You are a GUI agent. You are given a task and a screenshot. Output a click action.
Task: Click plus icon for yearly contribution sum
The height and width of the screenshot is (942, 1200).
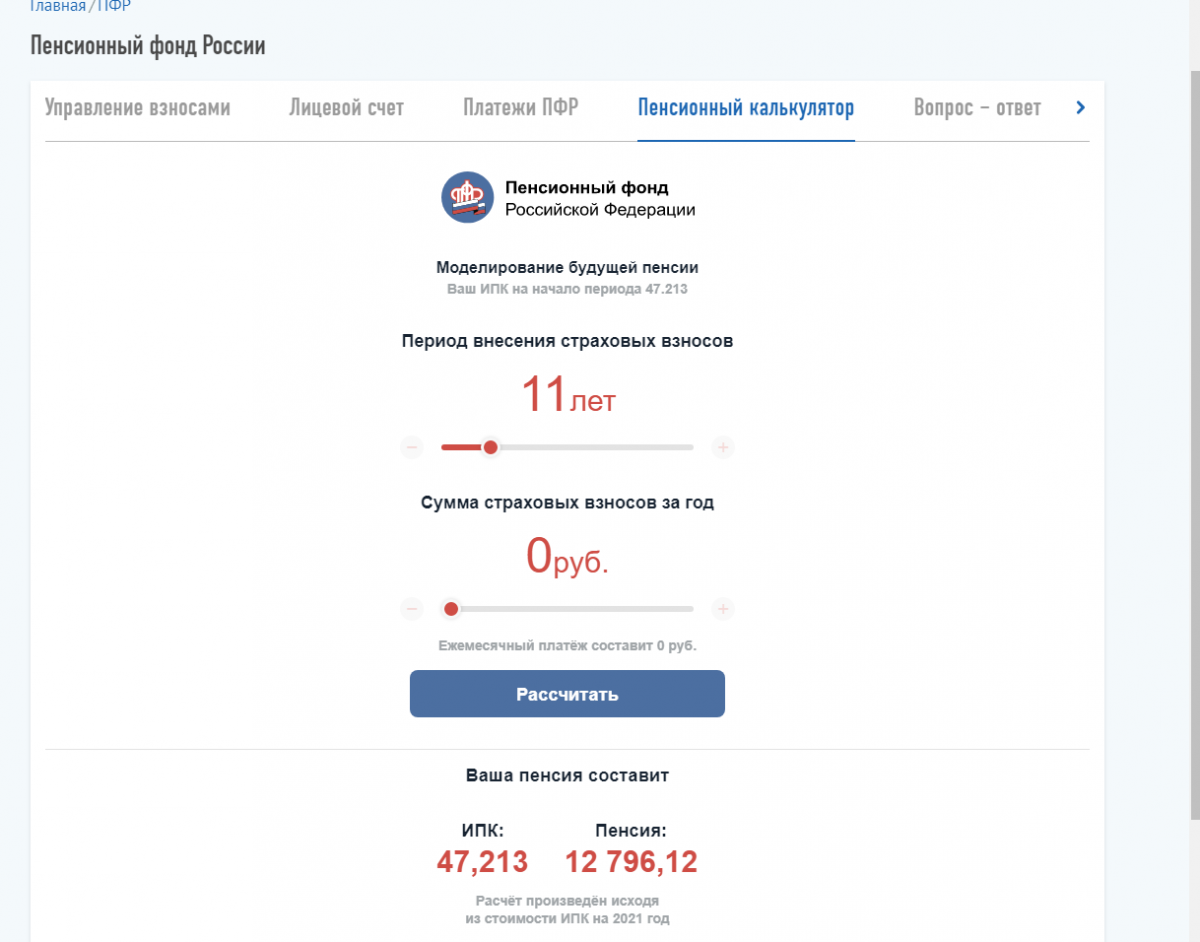[x=723, y=609]
